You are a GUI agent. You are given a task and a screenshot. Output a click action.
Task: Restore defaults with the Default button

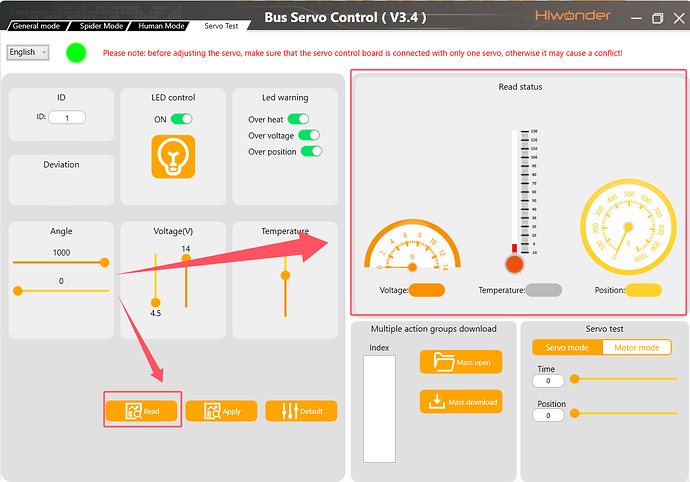coord(301,411)
